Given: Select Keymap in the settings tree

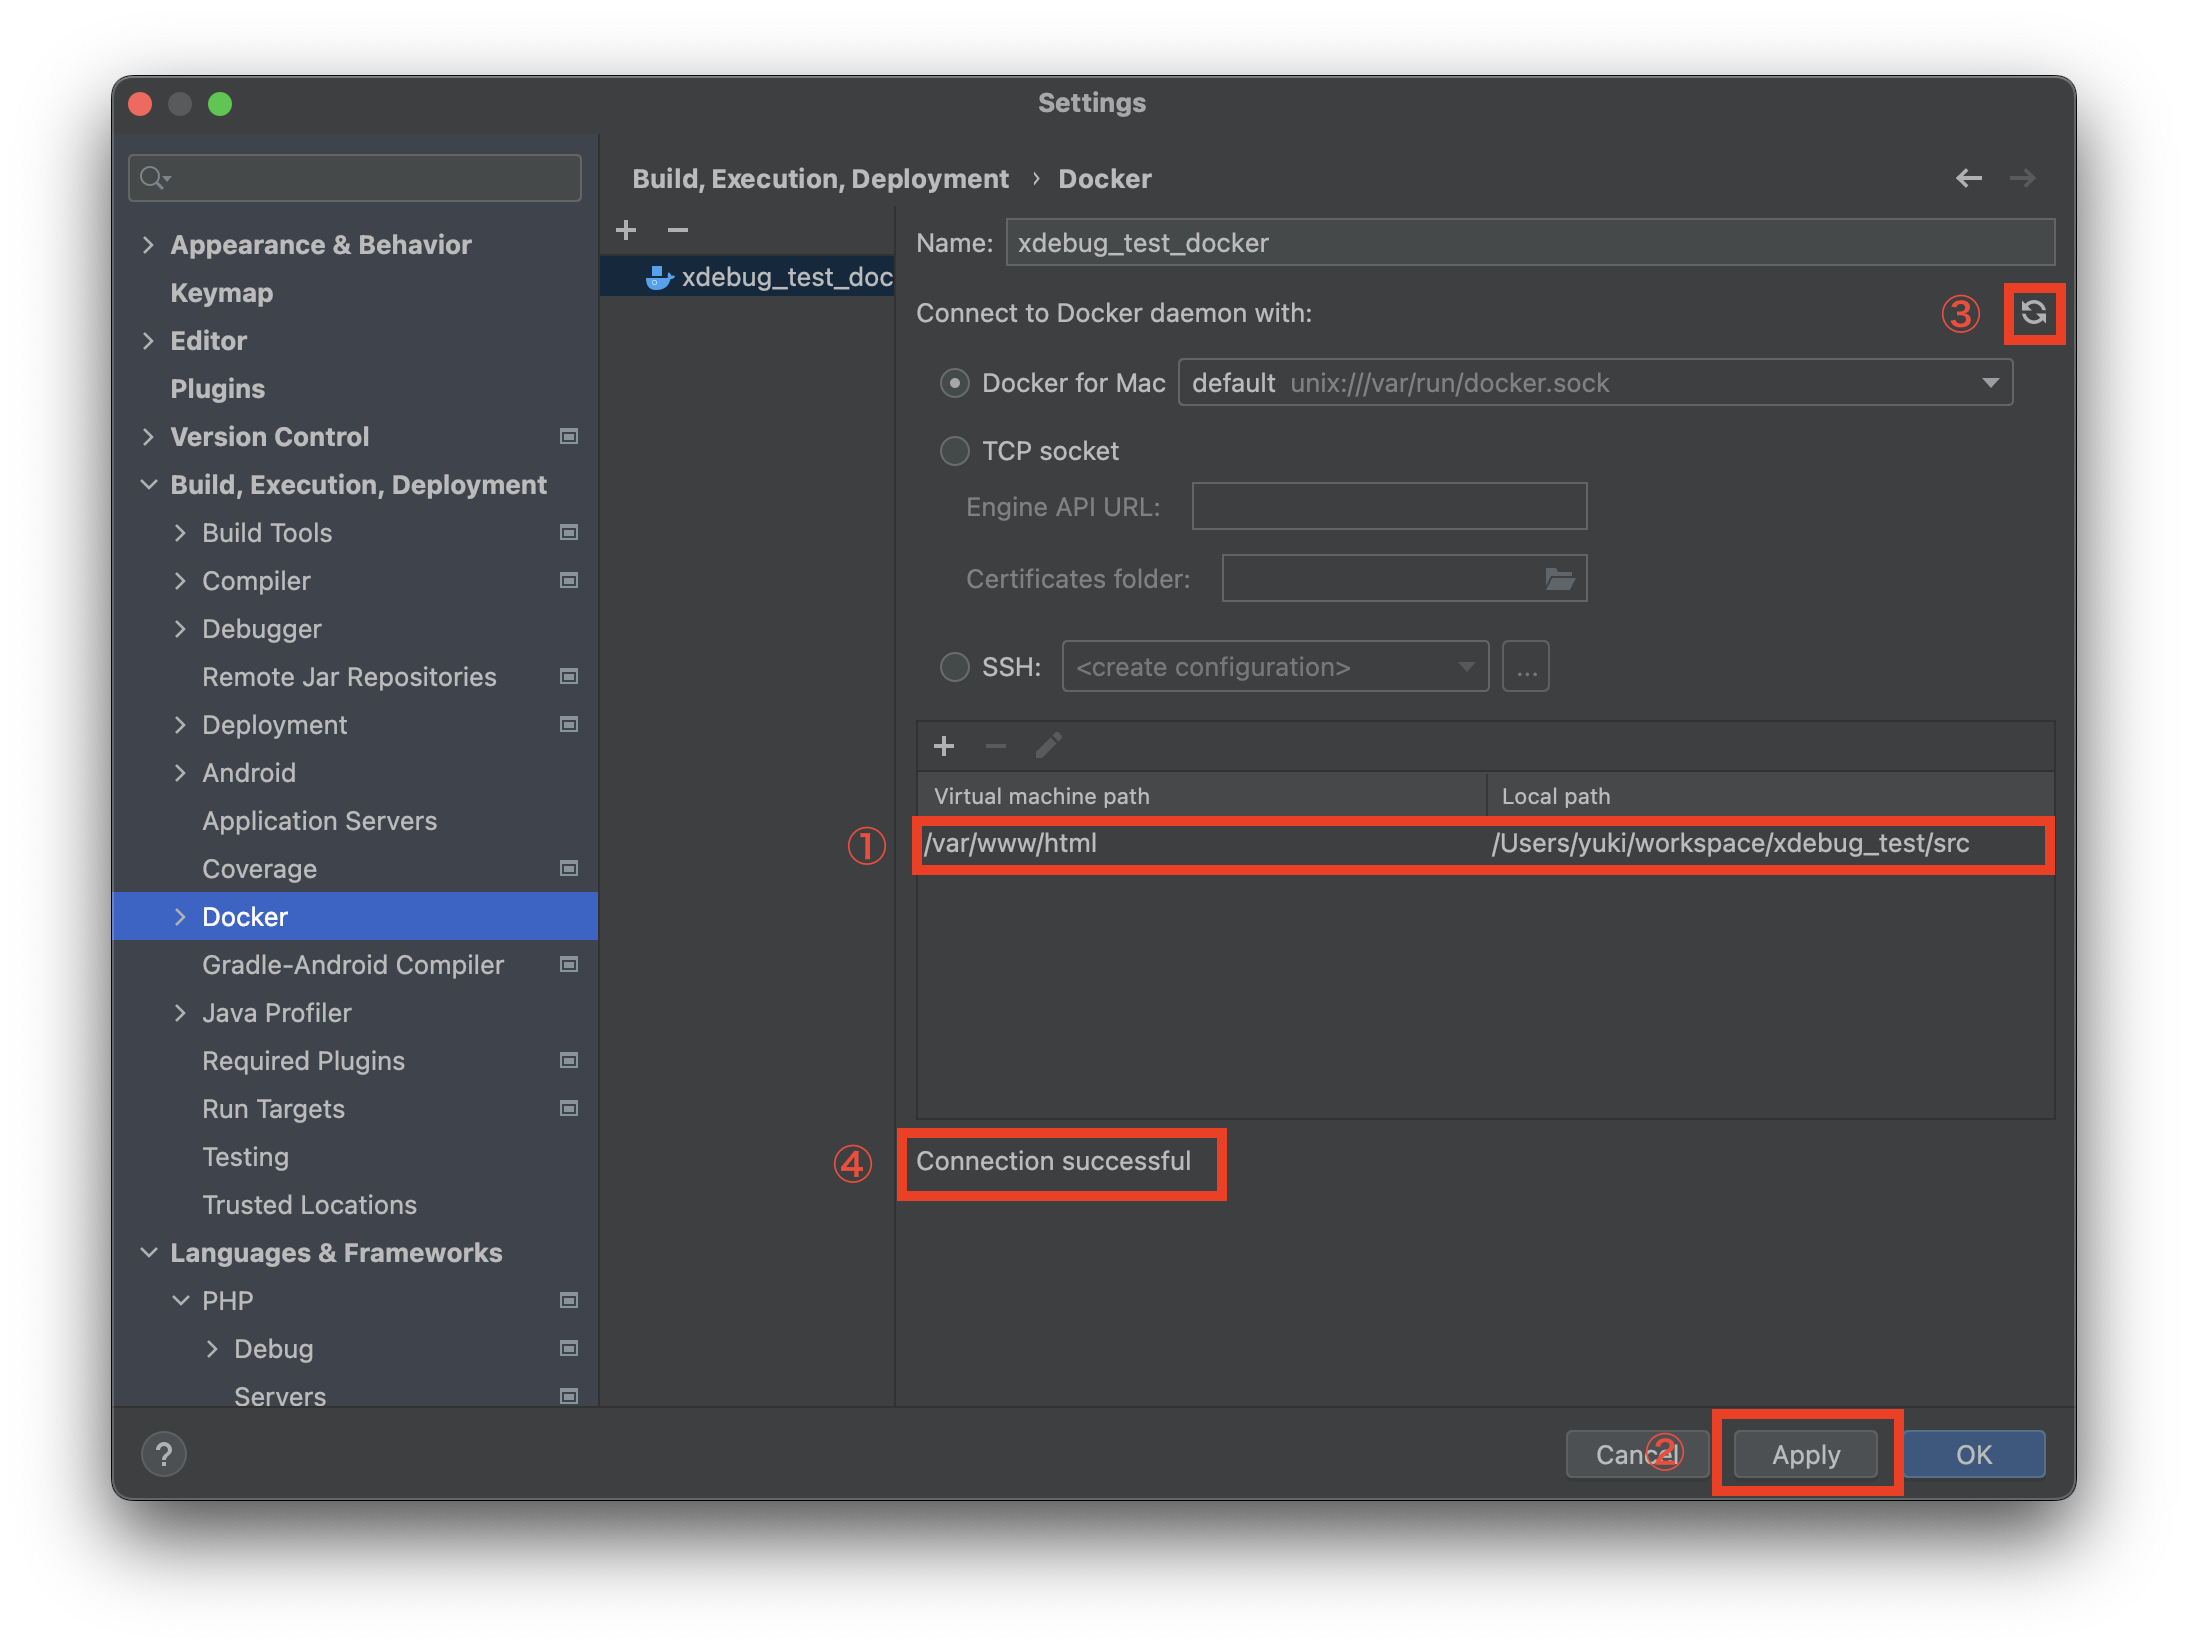Looking at the screenshot, I should pos(221,293).
